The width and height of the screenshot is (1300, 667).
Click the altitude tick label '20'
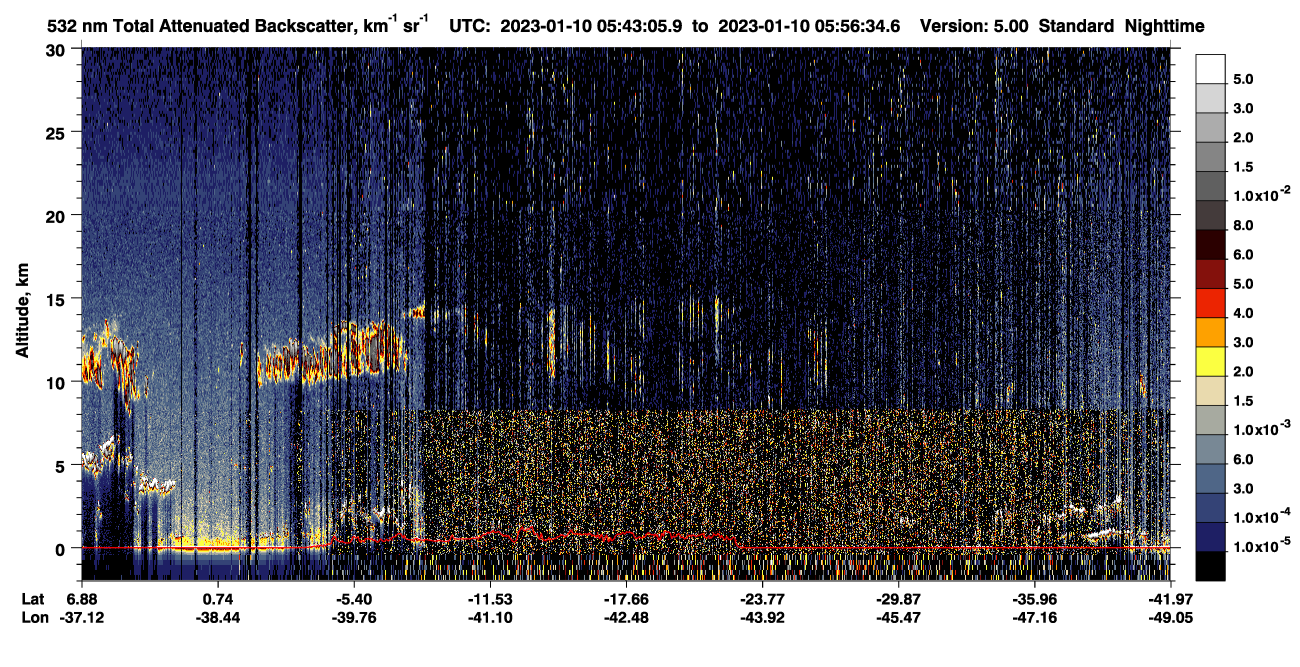tap(58, 216)
